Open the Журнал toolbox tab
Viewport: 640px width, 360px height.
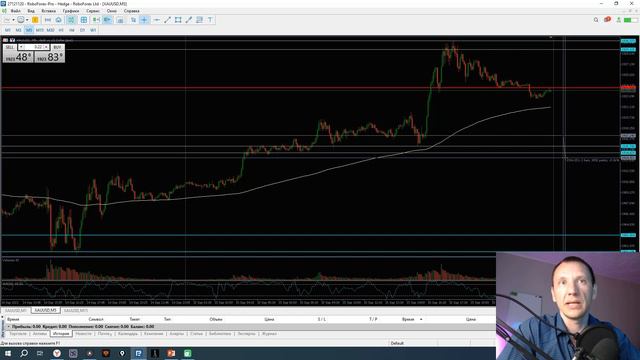(269, 334)
